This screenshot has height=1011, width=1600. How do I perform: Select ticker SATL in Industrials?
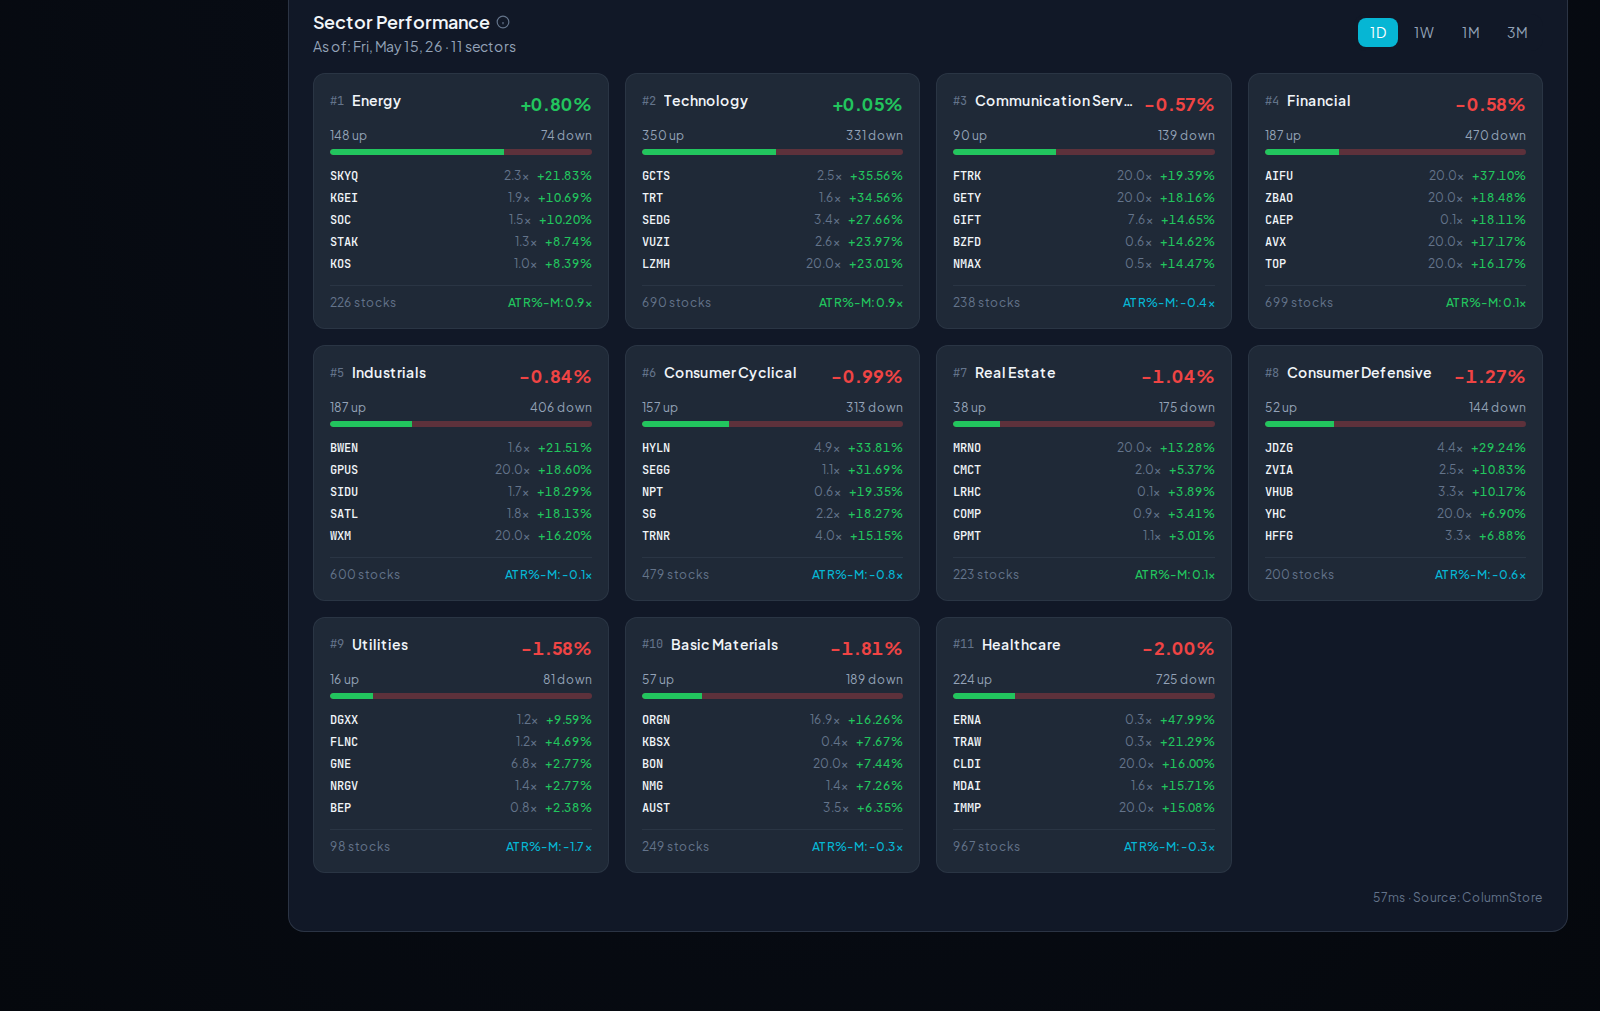(344, 514)
